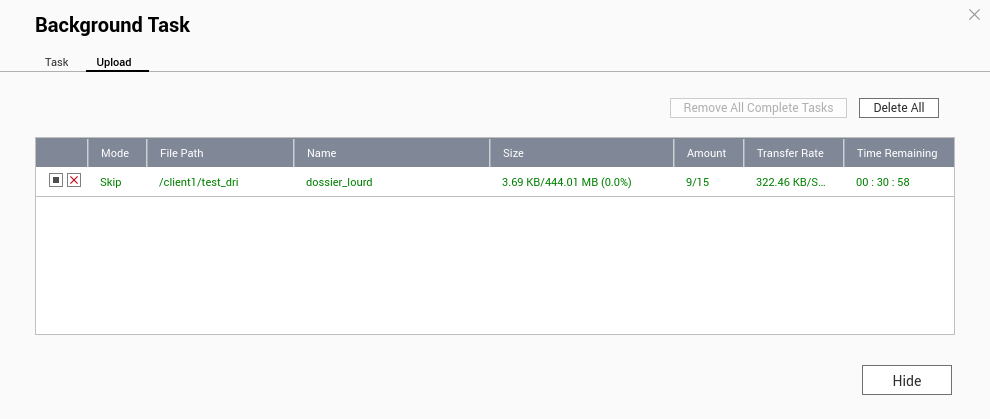Click the Transfer Rate column header
The image size is (990, 419).
coord(790,153)
